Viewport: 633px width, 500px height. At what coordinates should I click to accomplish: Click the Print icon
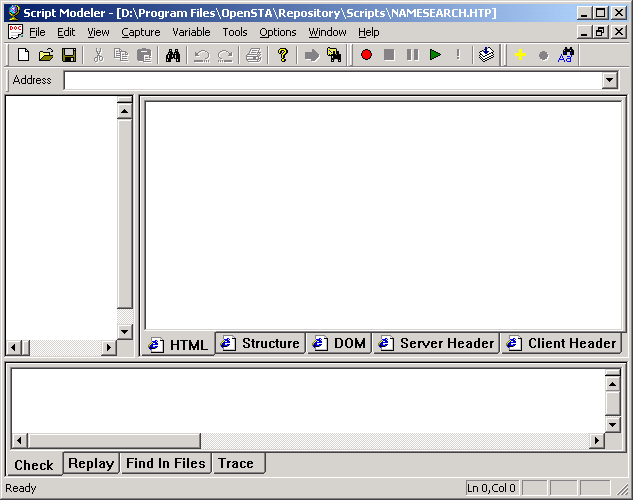(x=254, y=55)
